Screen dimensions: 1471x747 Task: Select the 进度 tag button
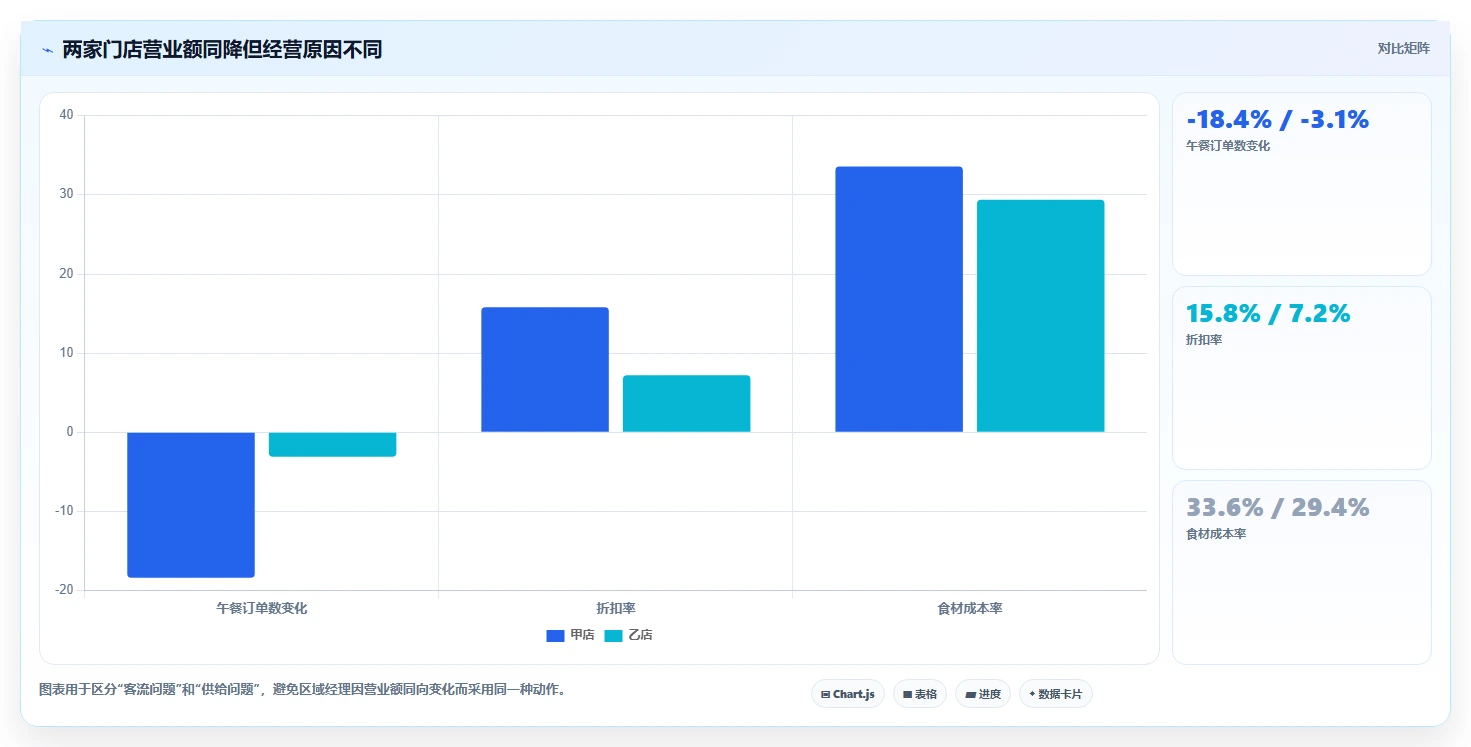coord(983,694)
